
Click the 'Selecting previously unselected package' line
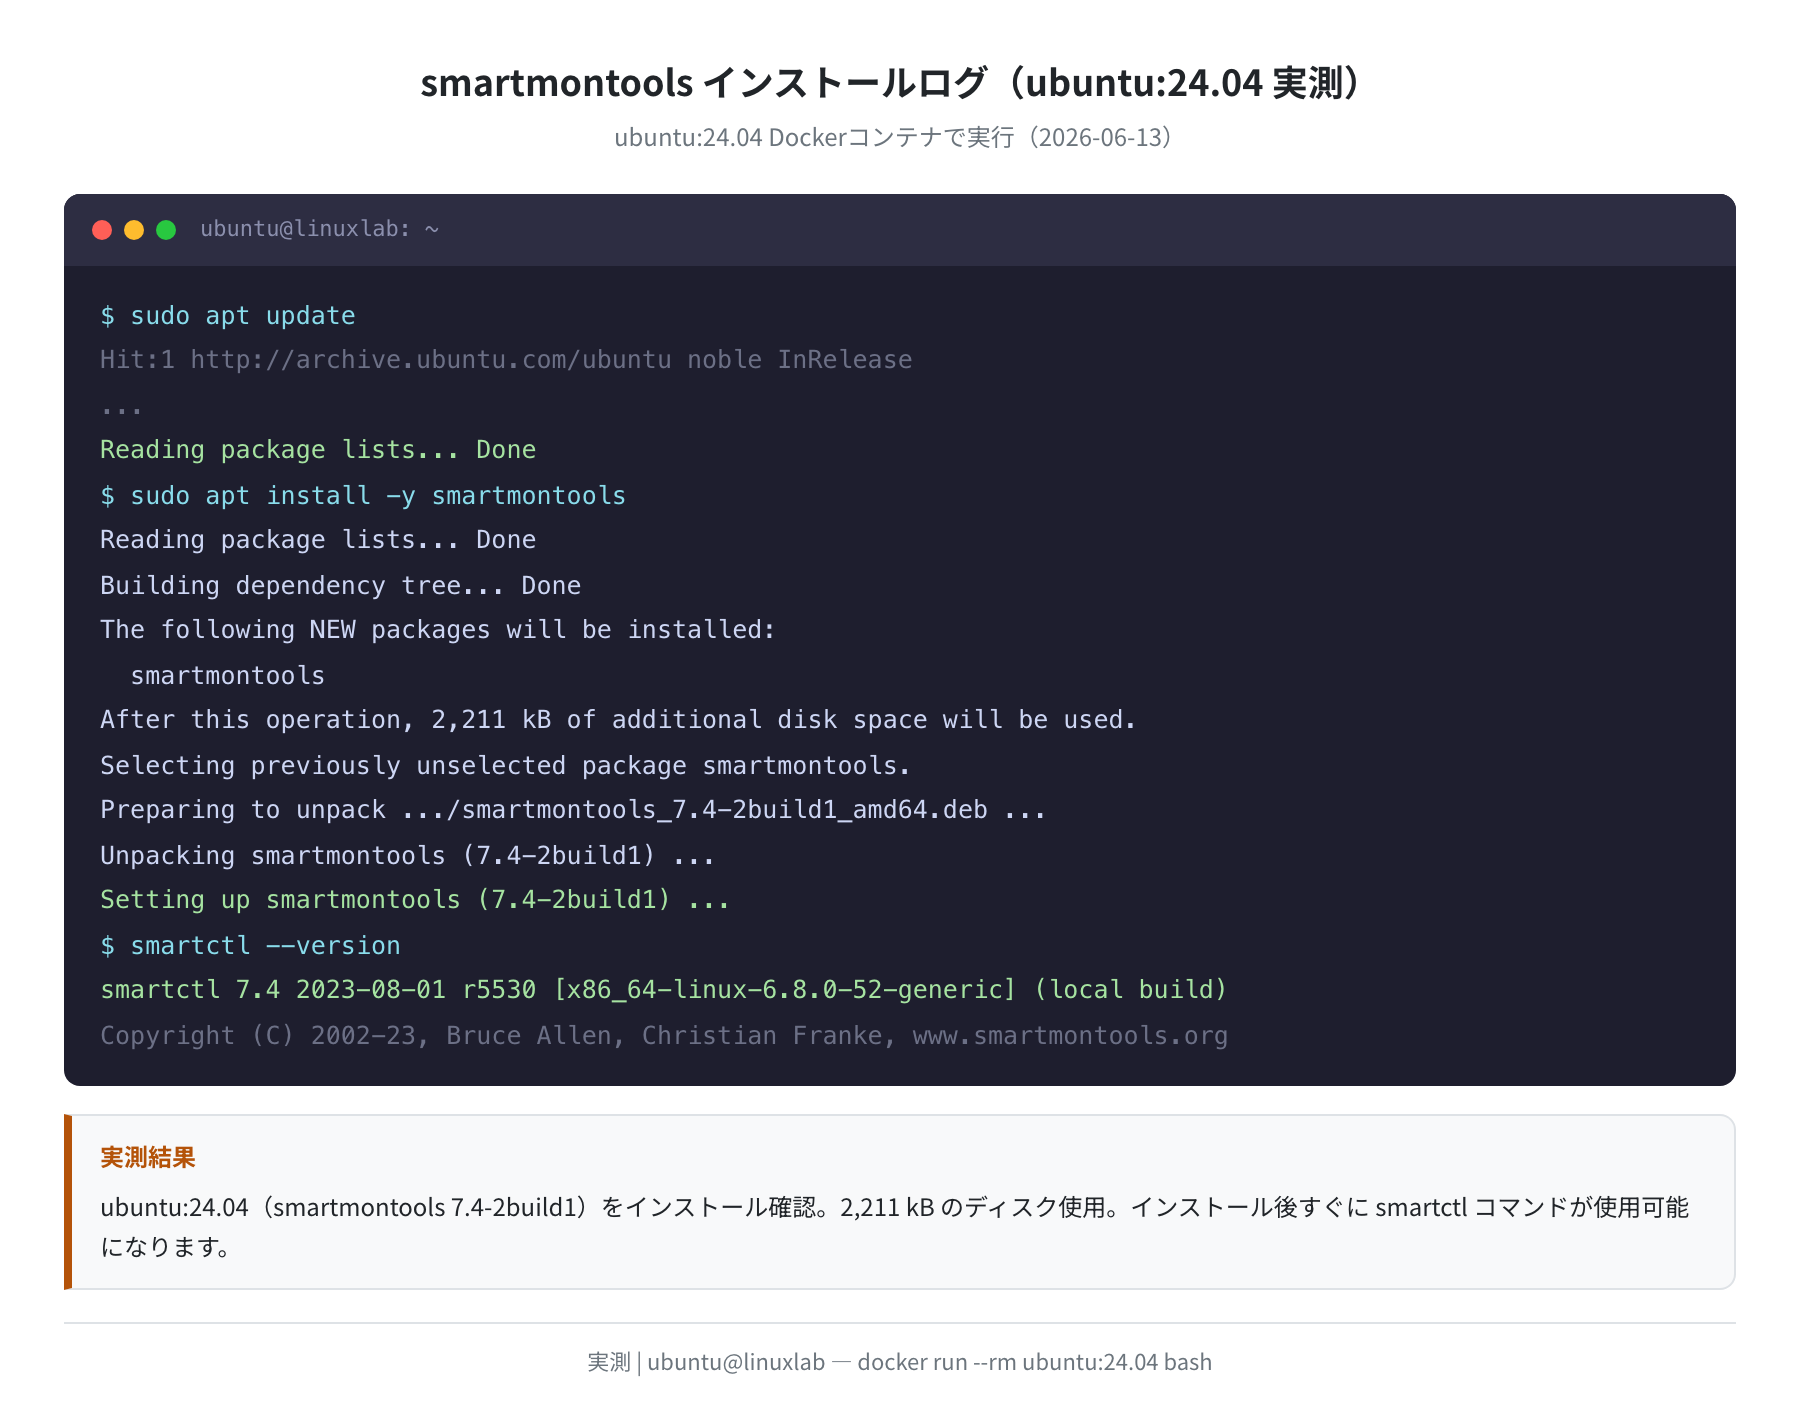pyautogui.click(x=505, y=766)
